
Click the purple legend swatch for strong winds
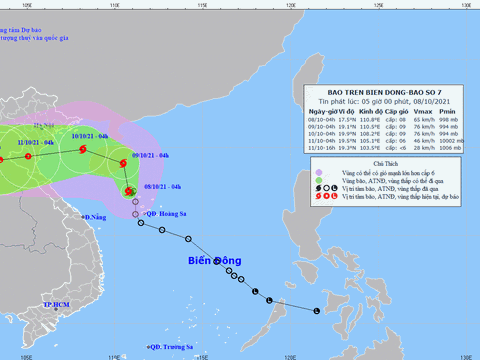[x=319, y=173]
